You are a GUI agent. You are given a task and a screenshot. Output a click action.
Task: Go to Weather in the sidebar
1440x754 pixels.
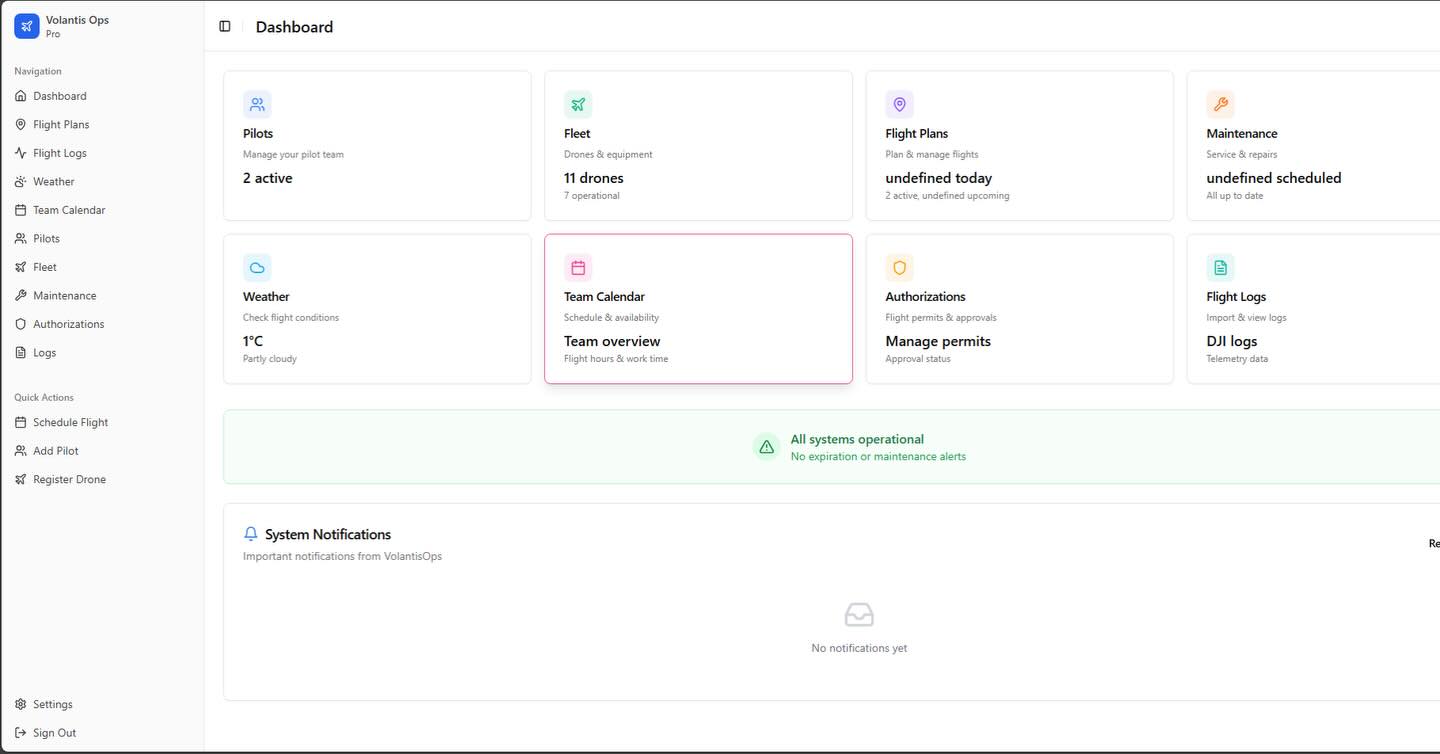tap(53, 182)
